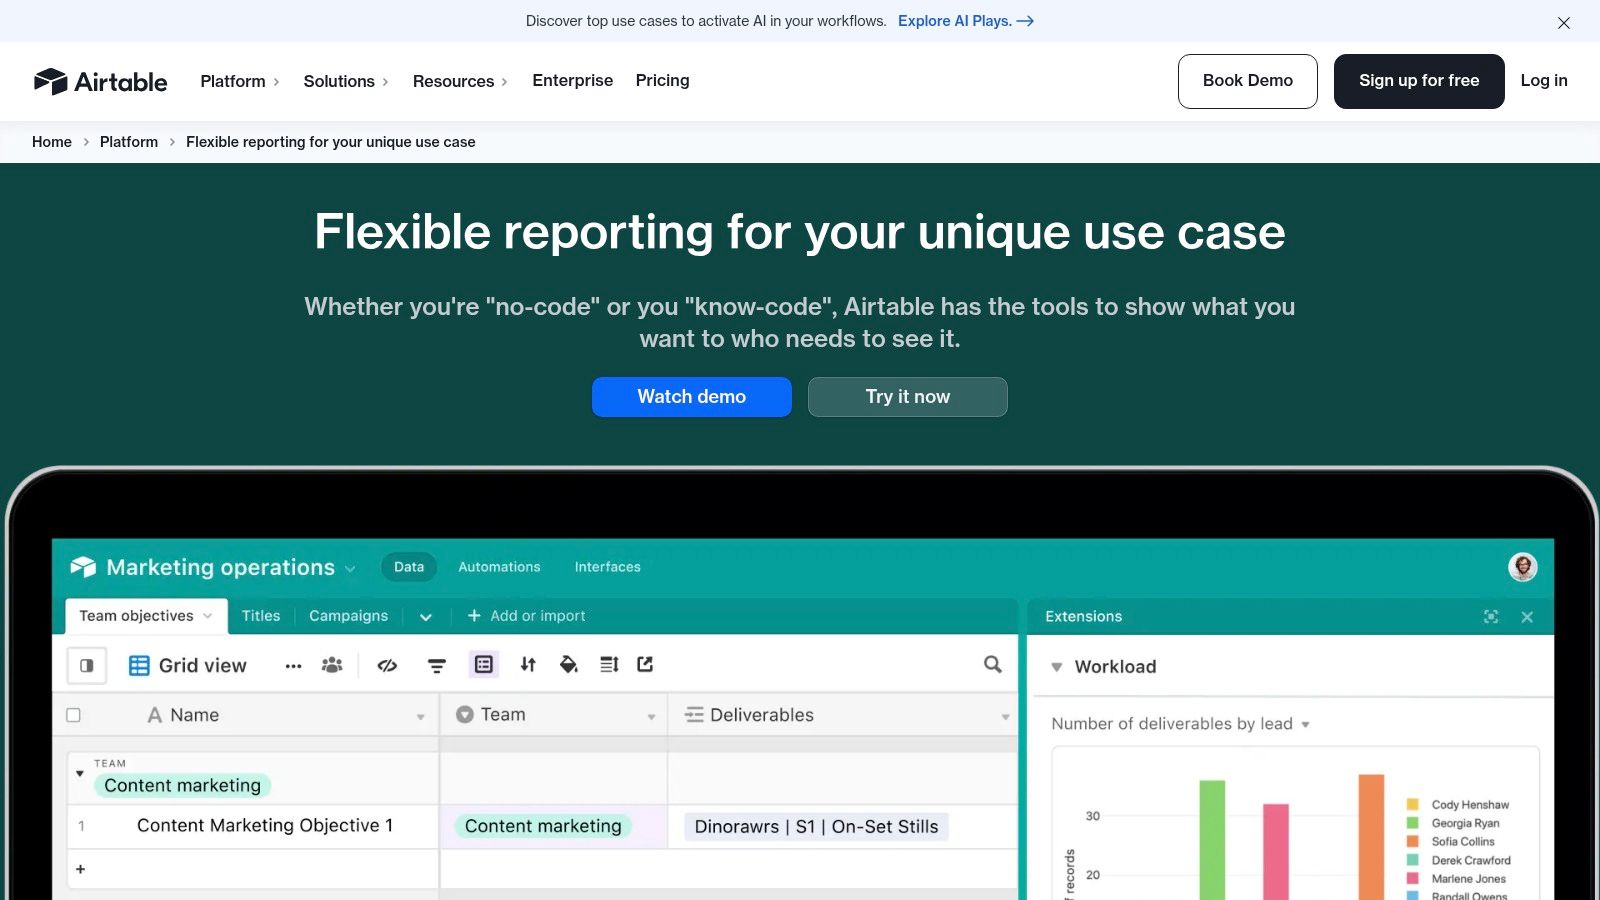Open the Number of deliverables by lead dropdown
This screenshot has height=900, width=1600.
point(1306,723)
